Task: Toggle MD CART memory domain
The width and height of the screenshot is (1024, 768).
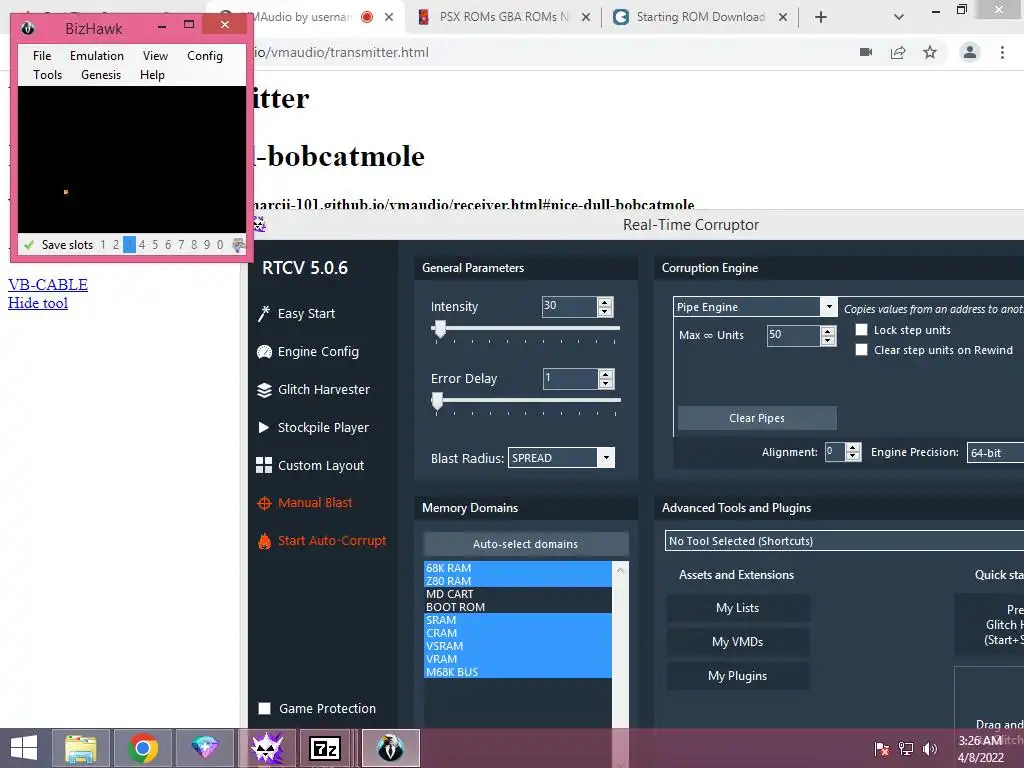Action: [x=518, y=594]
